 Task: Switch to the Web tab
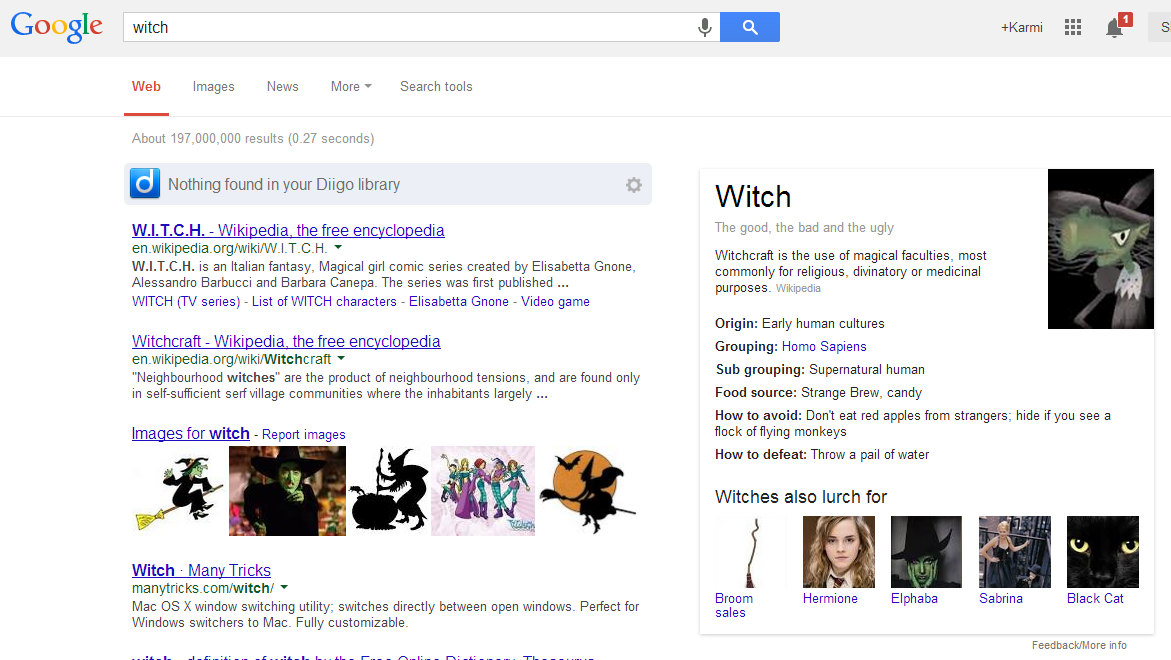point(146,87)
